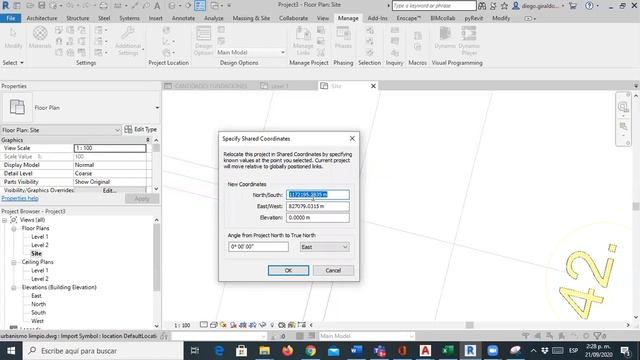This screenshot has width=640, height=360.
Task: Click the Modify arrow tool
Action: coord(13,33)
